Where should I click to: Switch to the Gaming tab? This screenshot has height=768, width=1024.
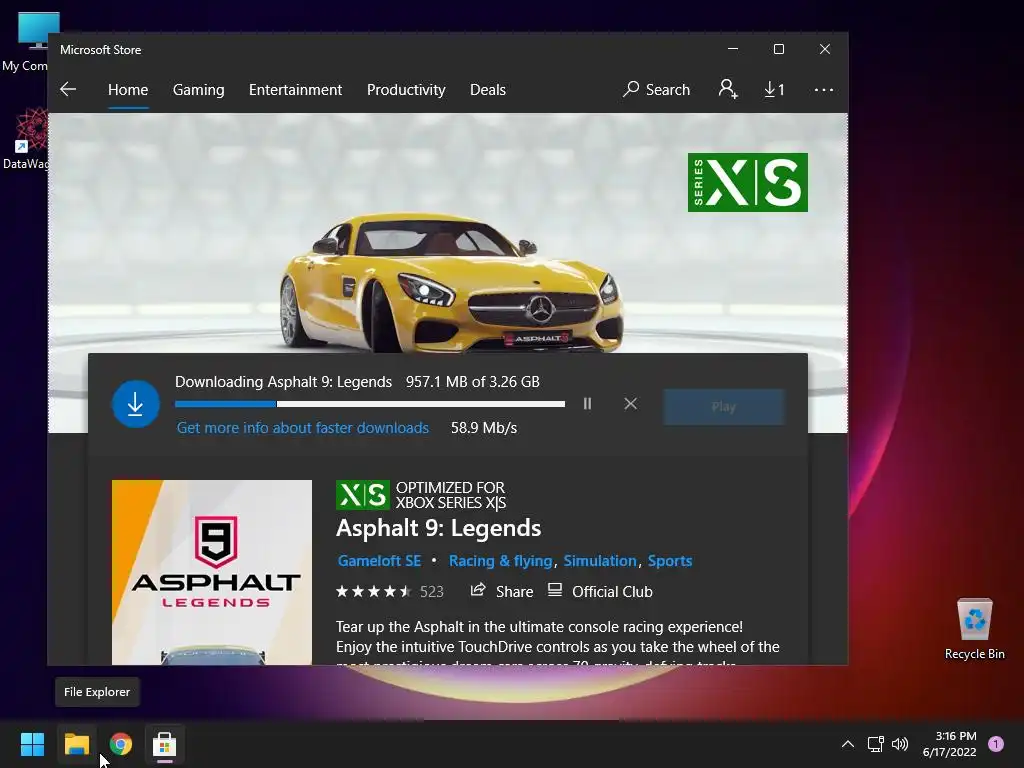click(x=199, y=89)
